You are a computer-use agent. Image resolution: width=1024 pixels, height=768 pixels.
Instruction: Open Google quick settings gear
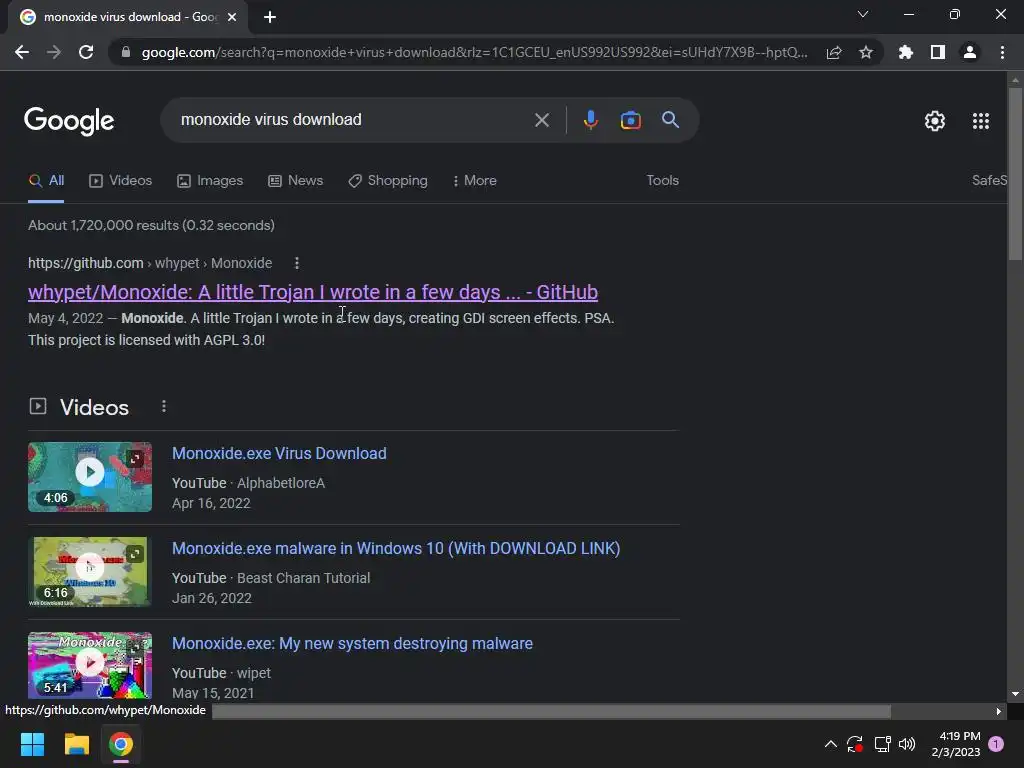935,121
